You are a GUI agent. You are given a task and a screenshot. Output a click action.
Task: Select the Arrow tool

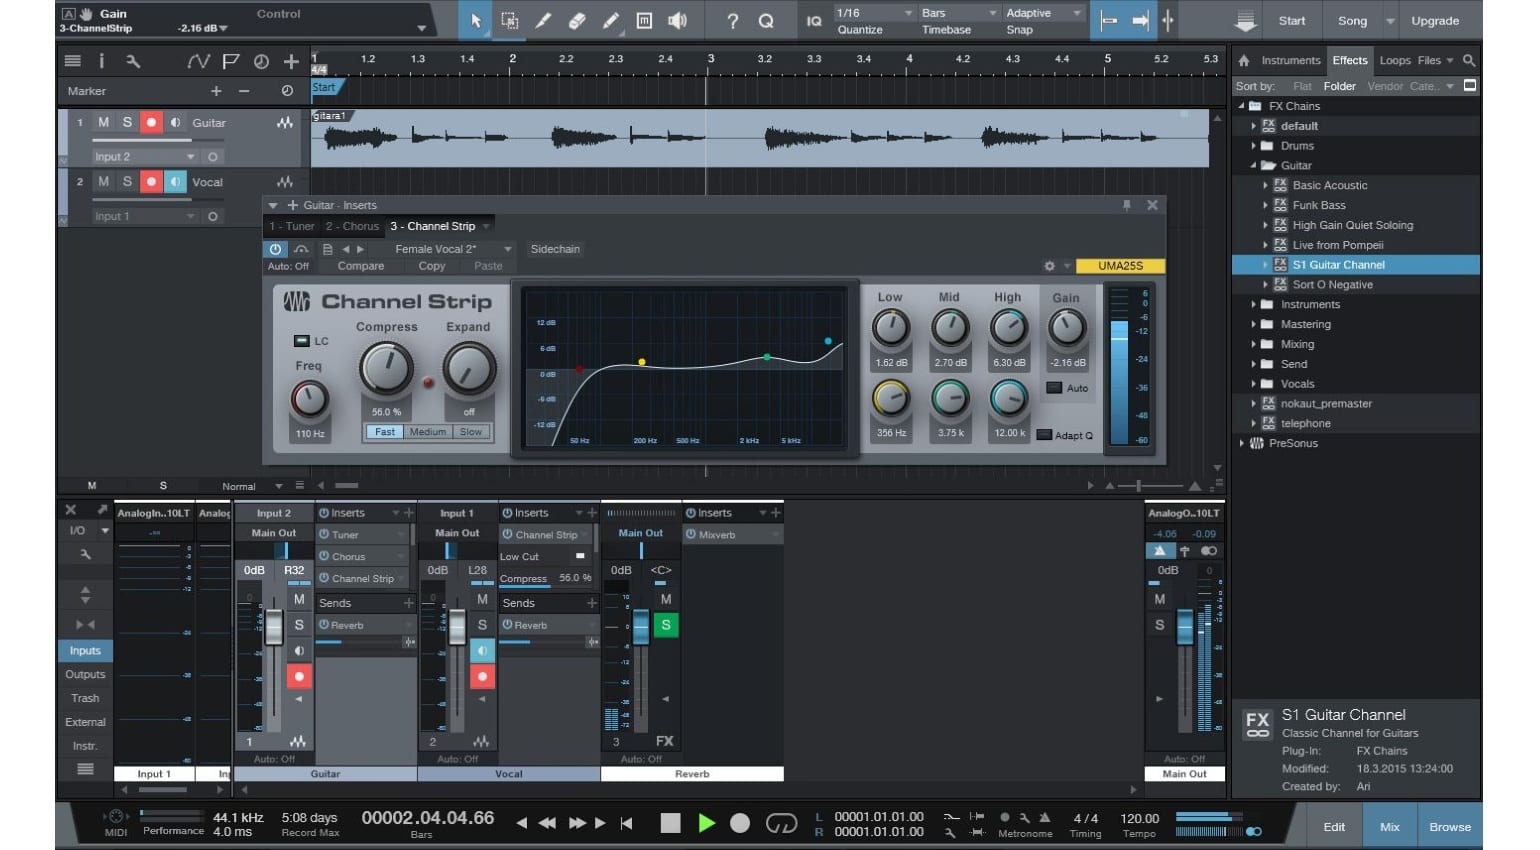[476, 21]
